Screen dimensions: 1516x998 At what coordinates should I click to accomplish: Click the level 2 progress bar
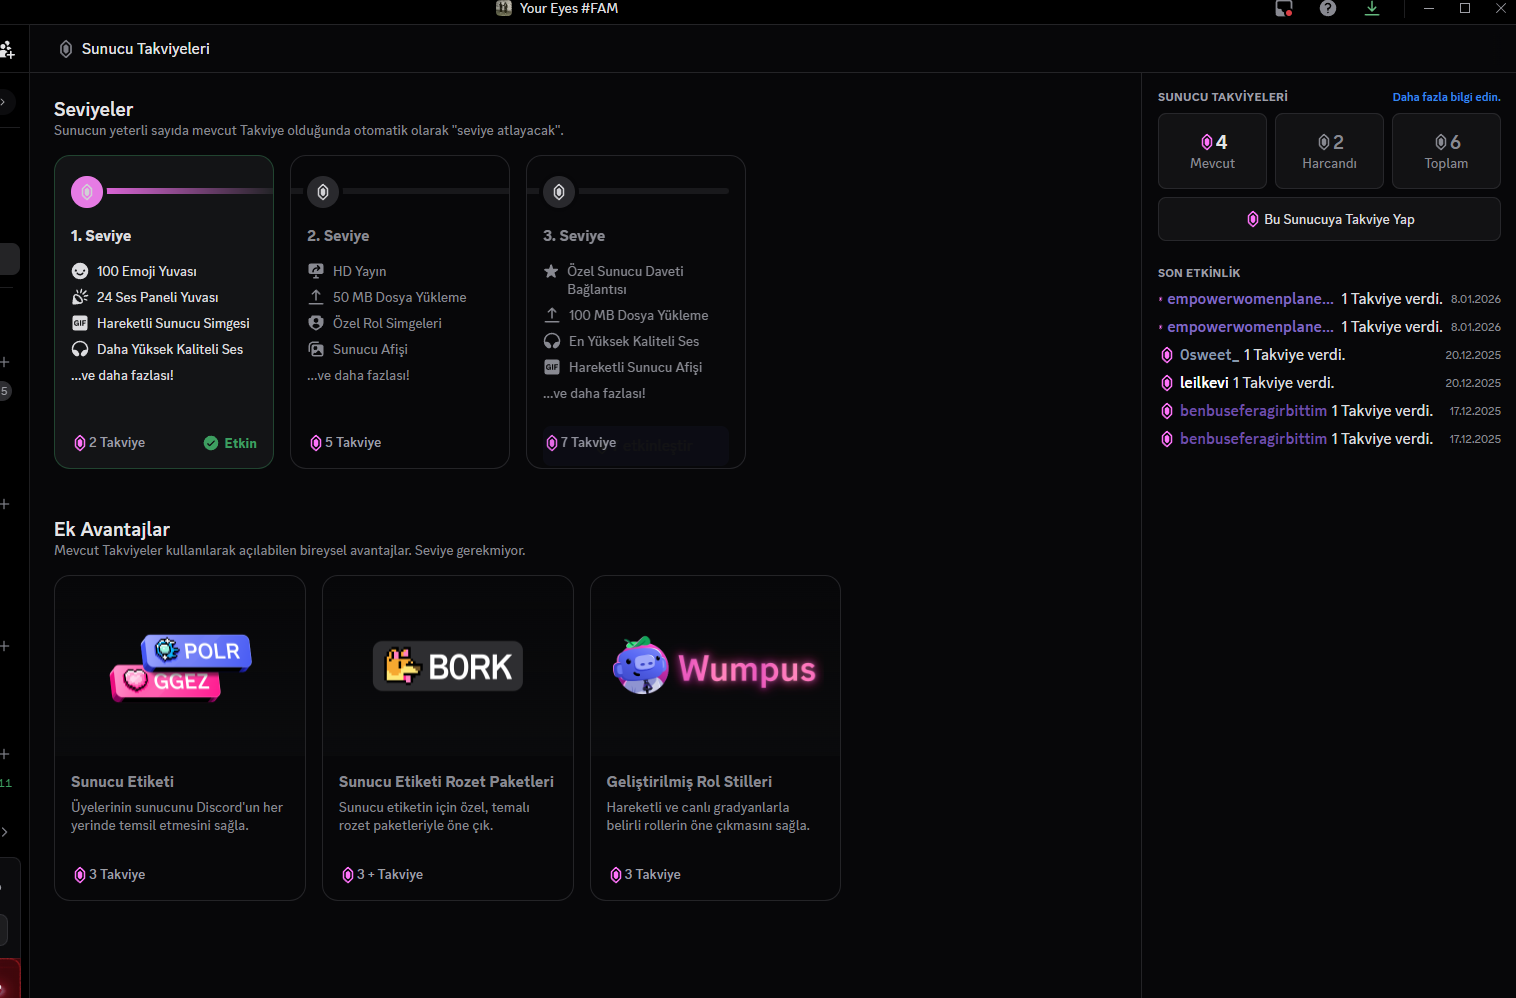pyautogui.click(x=426, y=191)
